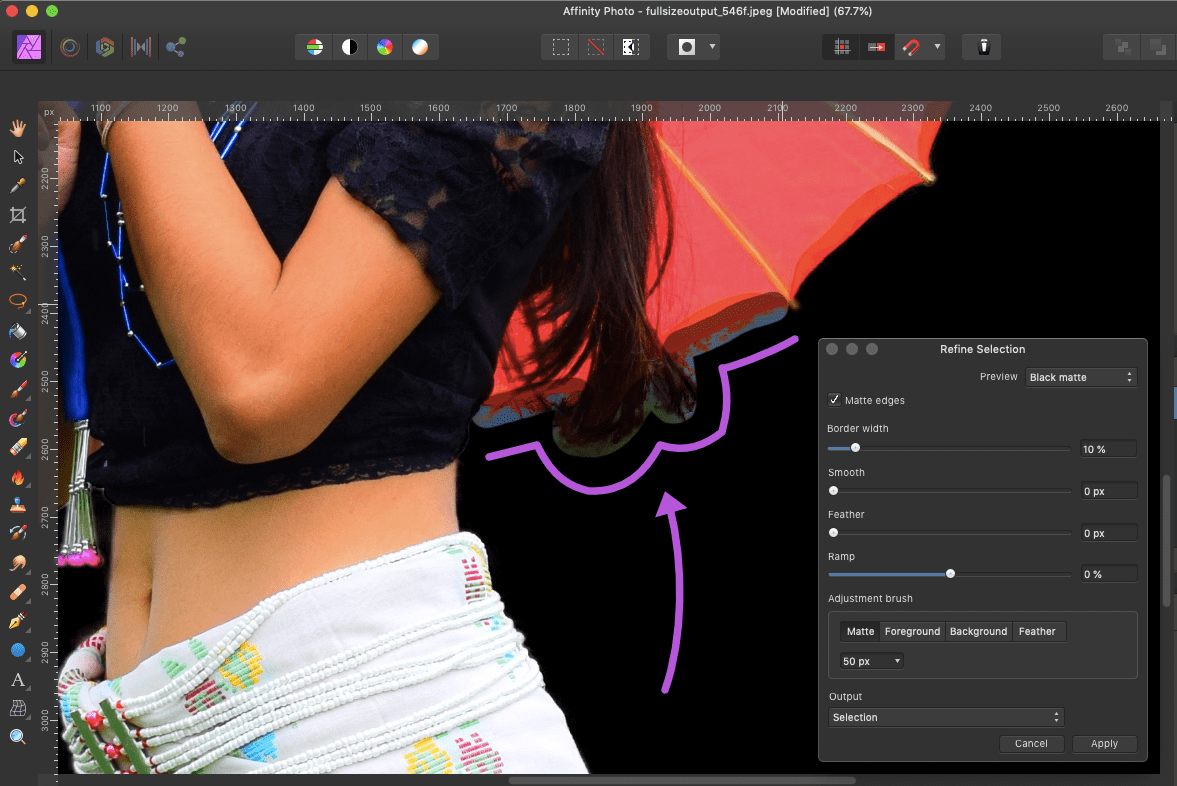Toggle the Quick Mask button
Screen dimensions: 1177x786
686,47
